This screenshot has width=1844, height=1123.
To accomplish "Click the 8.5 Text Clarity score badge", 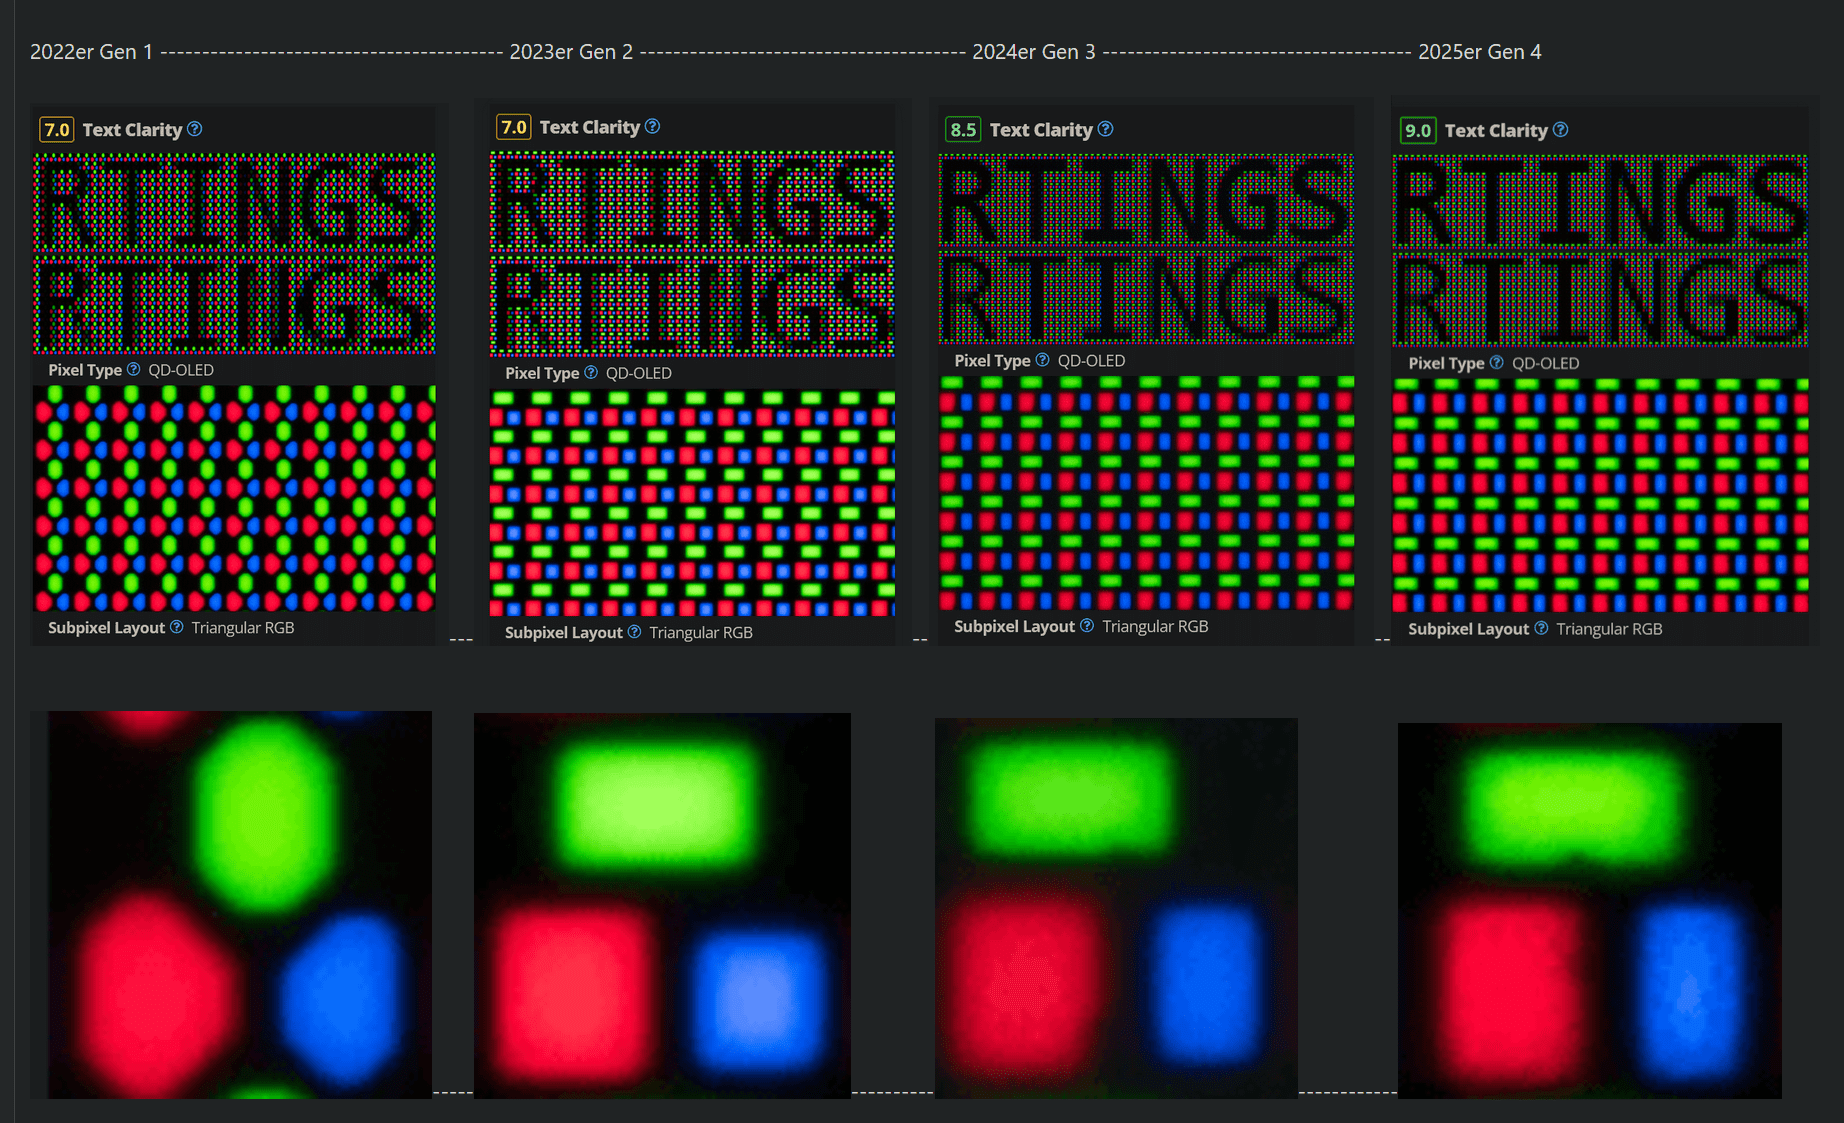I will coord(963,129).
